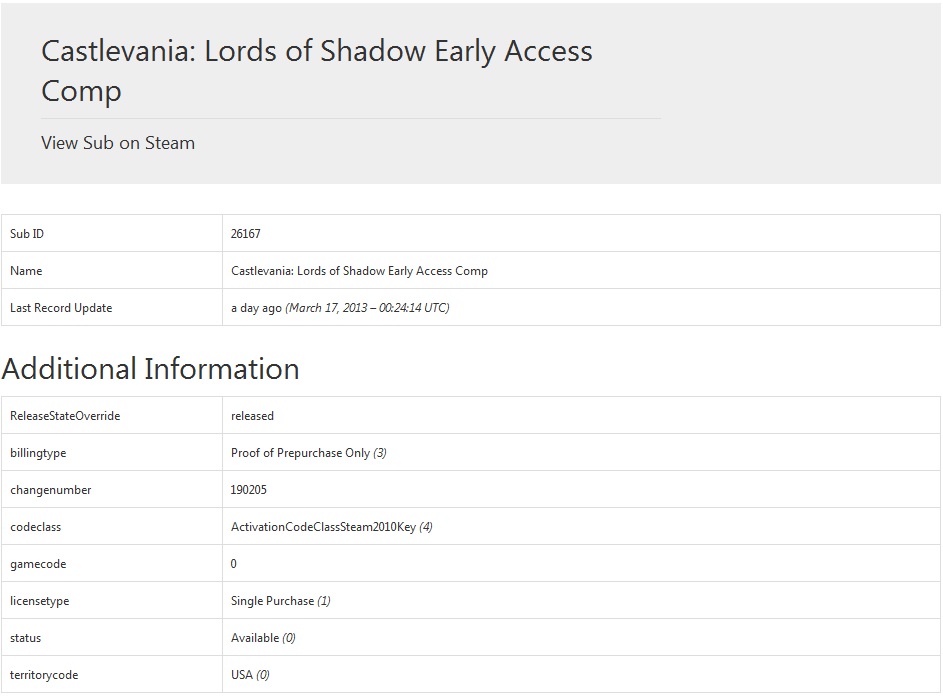
Task: Click the changenumber value 190205
Action: [x=248, y=490]
